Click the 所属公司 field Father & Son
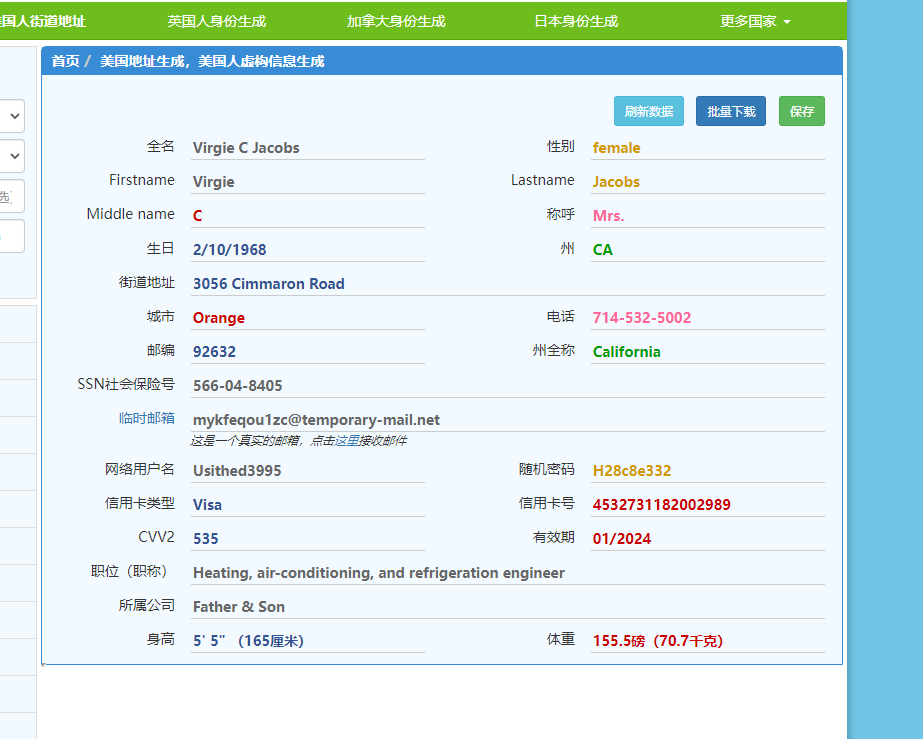Viewport: 923px width, 739px height. 507,607
